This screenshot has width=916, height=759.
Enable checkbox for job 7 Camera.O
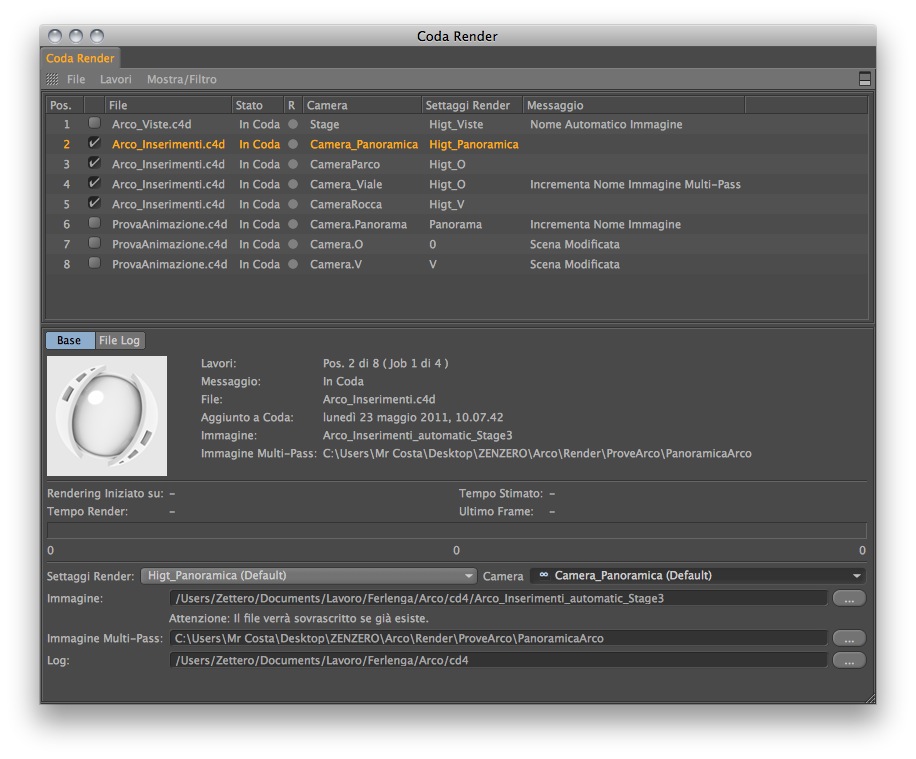coord(94,243)
